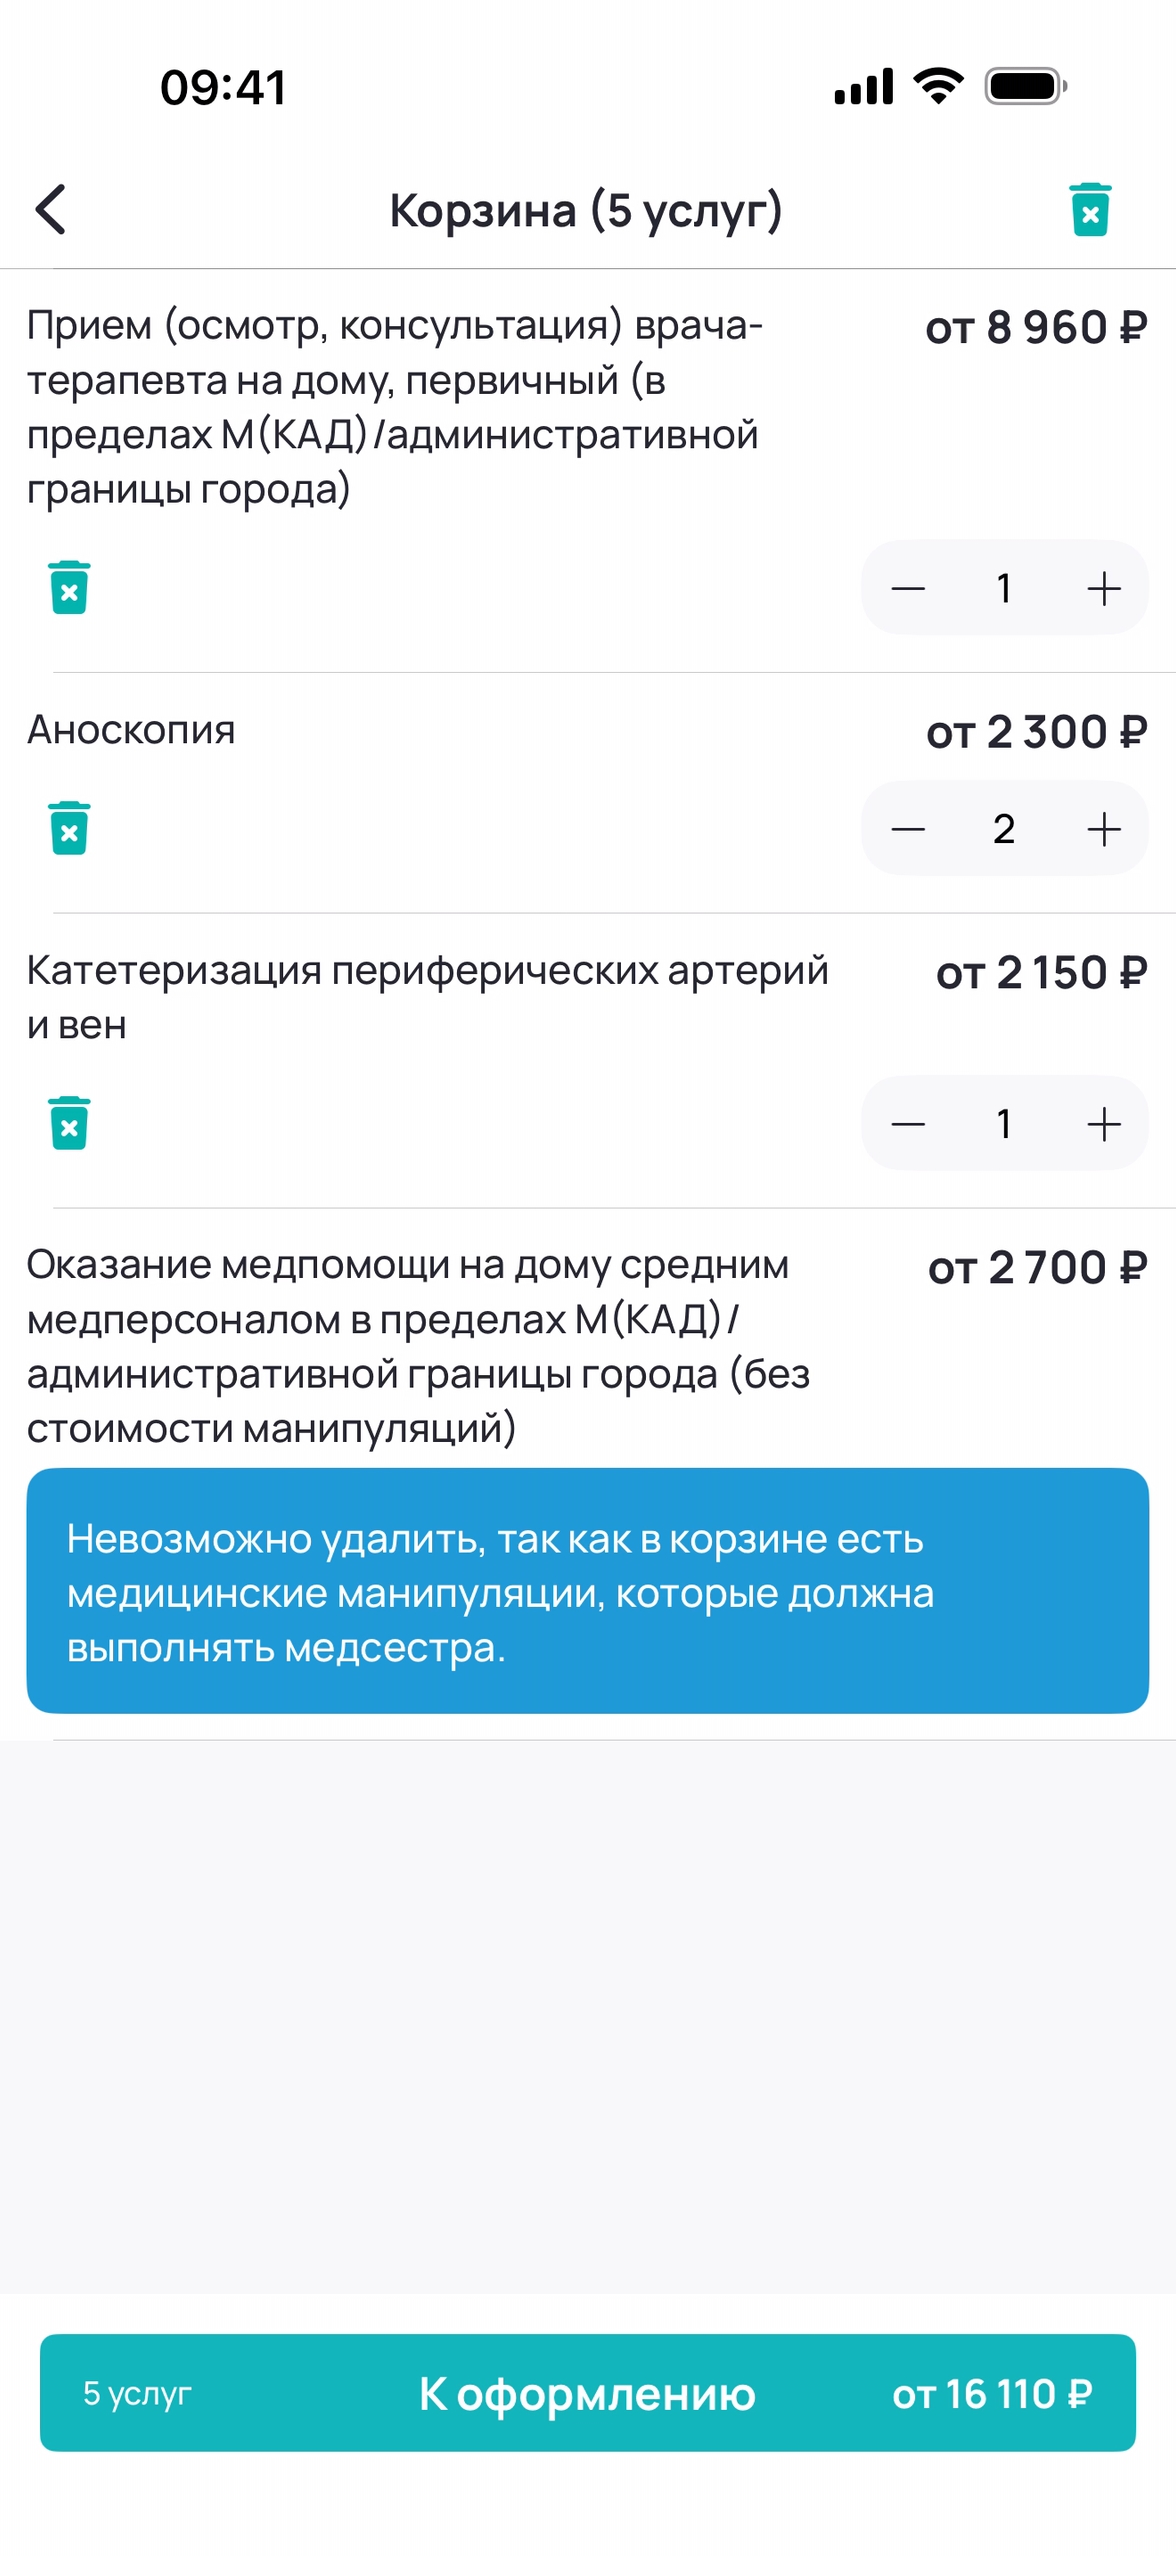Tap the battery indicator in status bar
This screenshot has height=2556, width=1176.
point(1024,87)
